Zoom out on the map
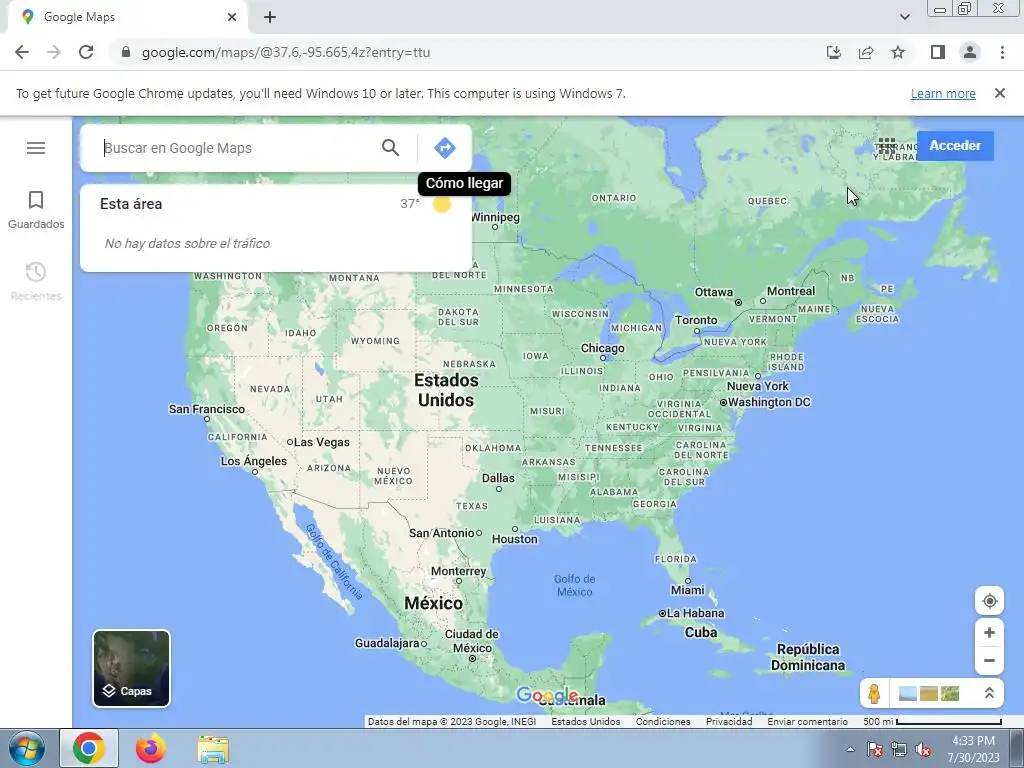 point(989,660)
